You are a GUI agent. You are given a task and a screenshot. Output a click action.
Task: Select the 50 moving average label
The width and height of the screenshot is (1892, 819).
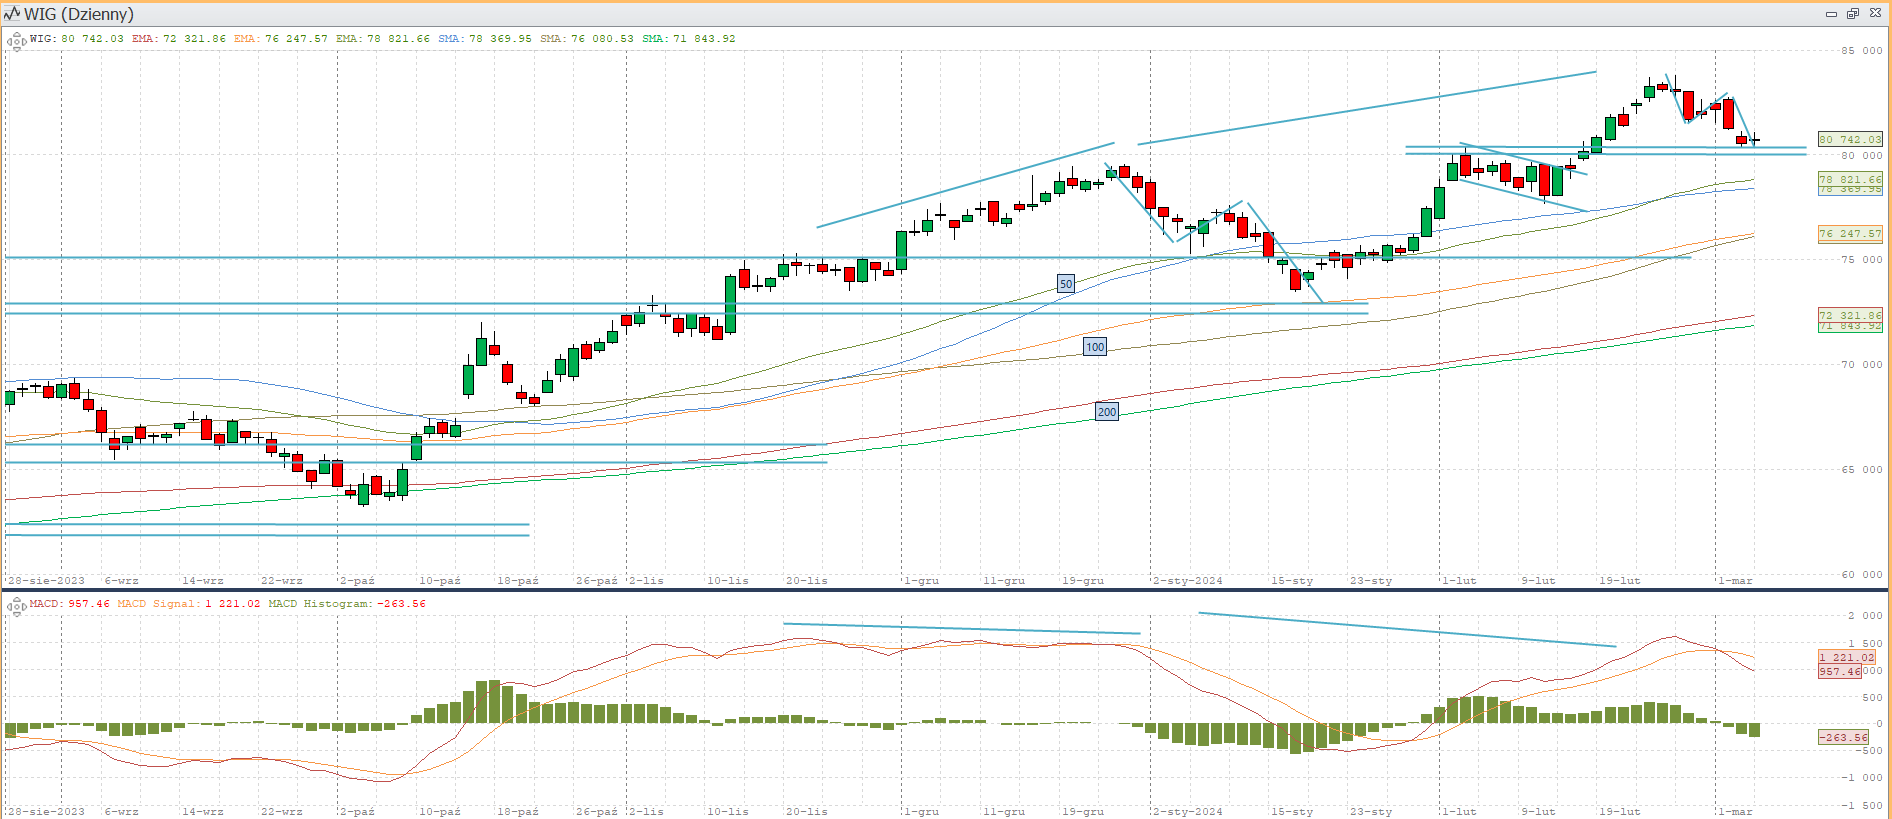[x=1066, y=284]
